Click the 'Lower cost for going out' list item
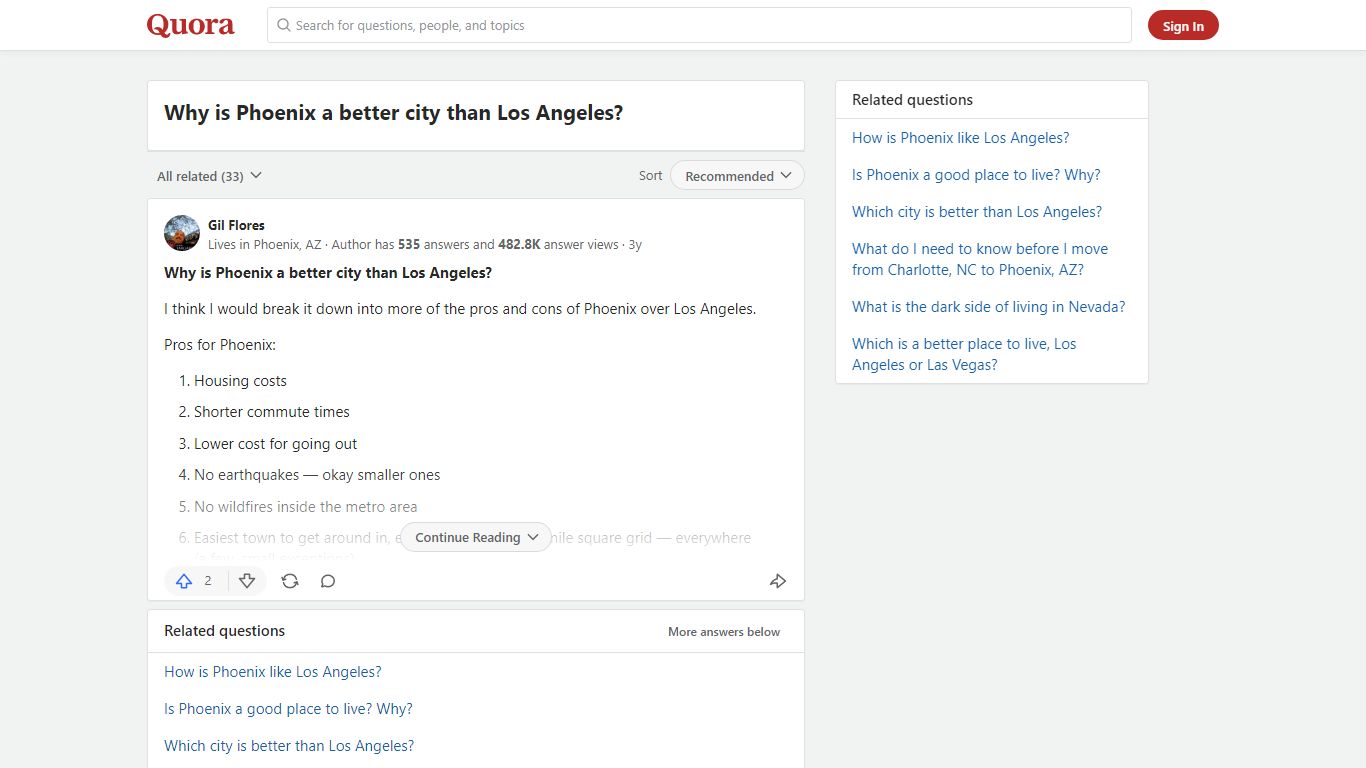Screen dimensions: 1366x768 point(276,444)
